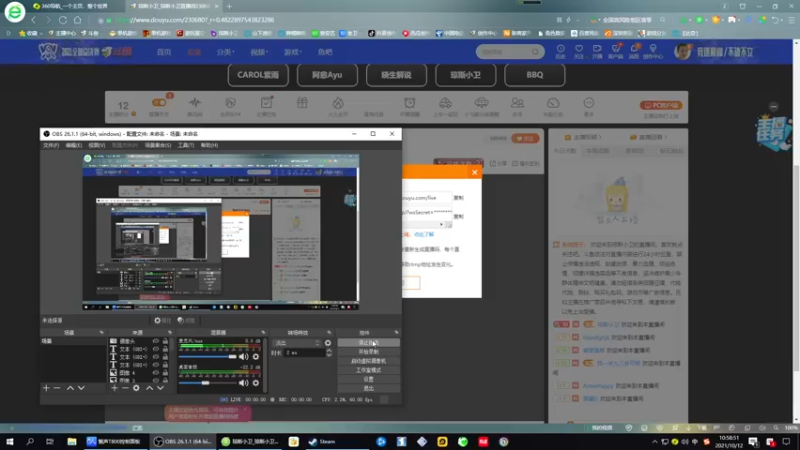Click the 阿意Ayu streamer button

(327, 75)
